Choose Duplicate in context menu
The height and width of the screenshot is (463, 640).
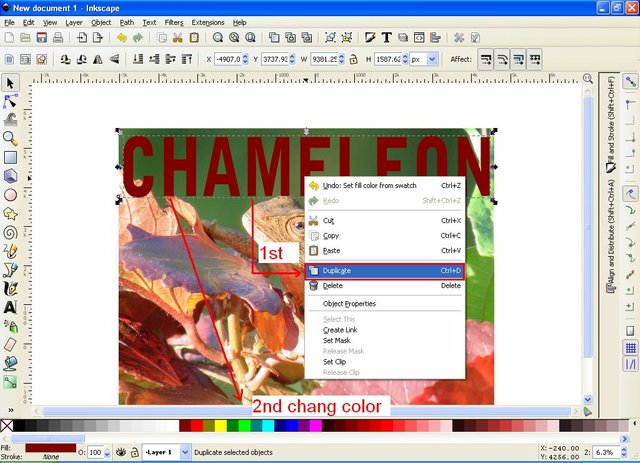coord(384,271)
